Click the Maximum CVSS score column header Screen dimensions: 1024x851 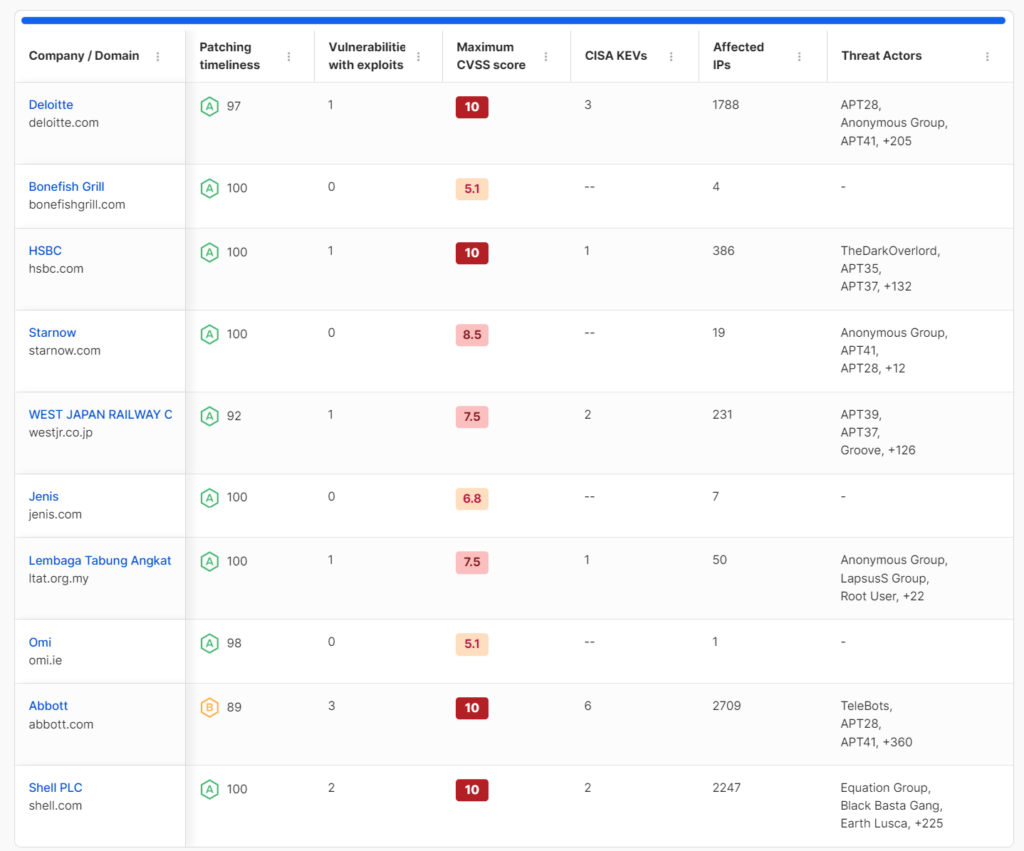click(x=491, y=56)
